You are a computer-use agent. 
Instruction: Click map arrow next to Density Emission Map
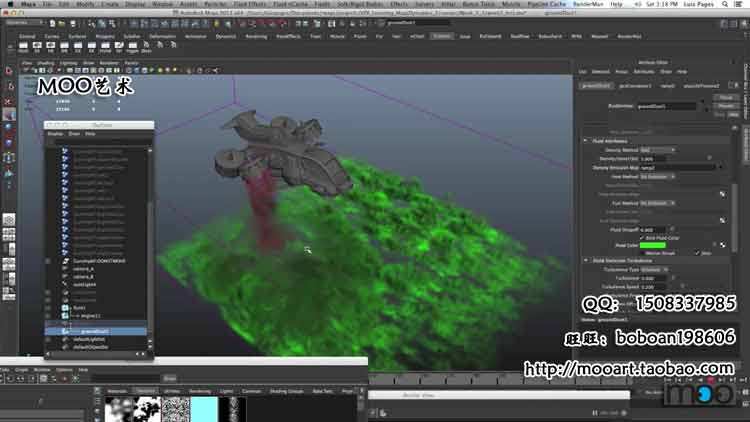point(721,167)
